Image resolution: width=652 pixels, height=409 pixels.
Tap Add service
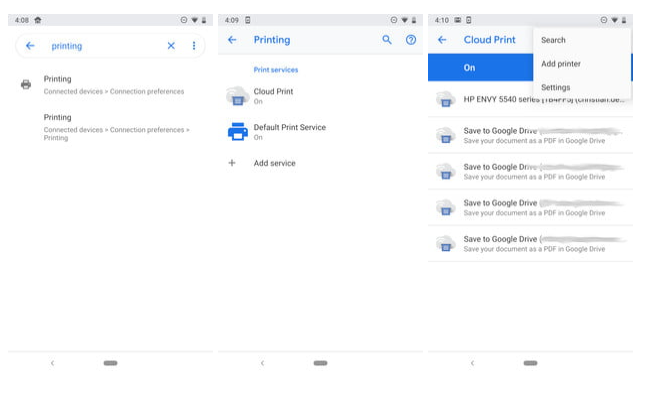320,163
